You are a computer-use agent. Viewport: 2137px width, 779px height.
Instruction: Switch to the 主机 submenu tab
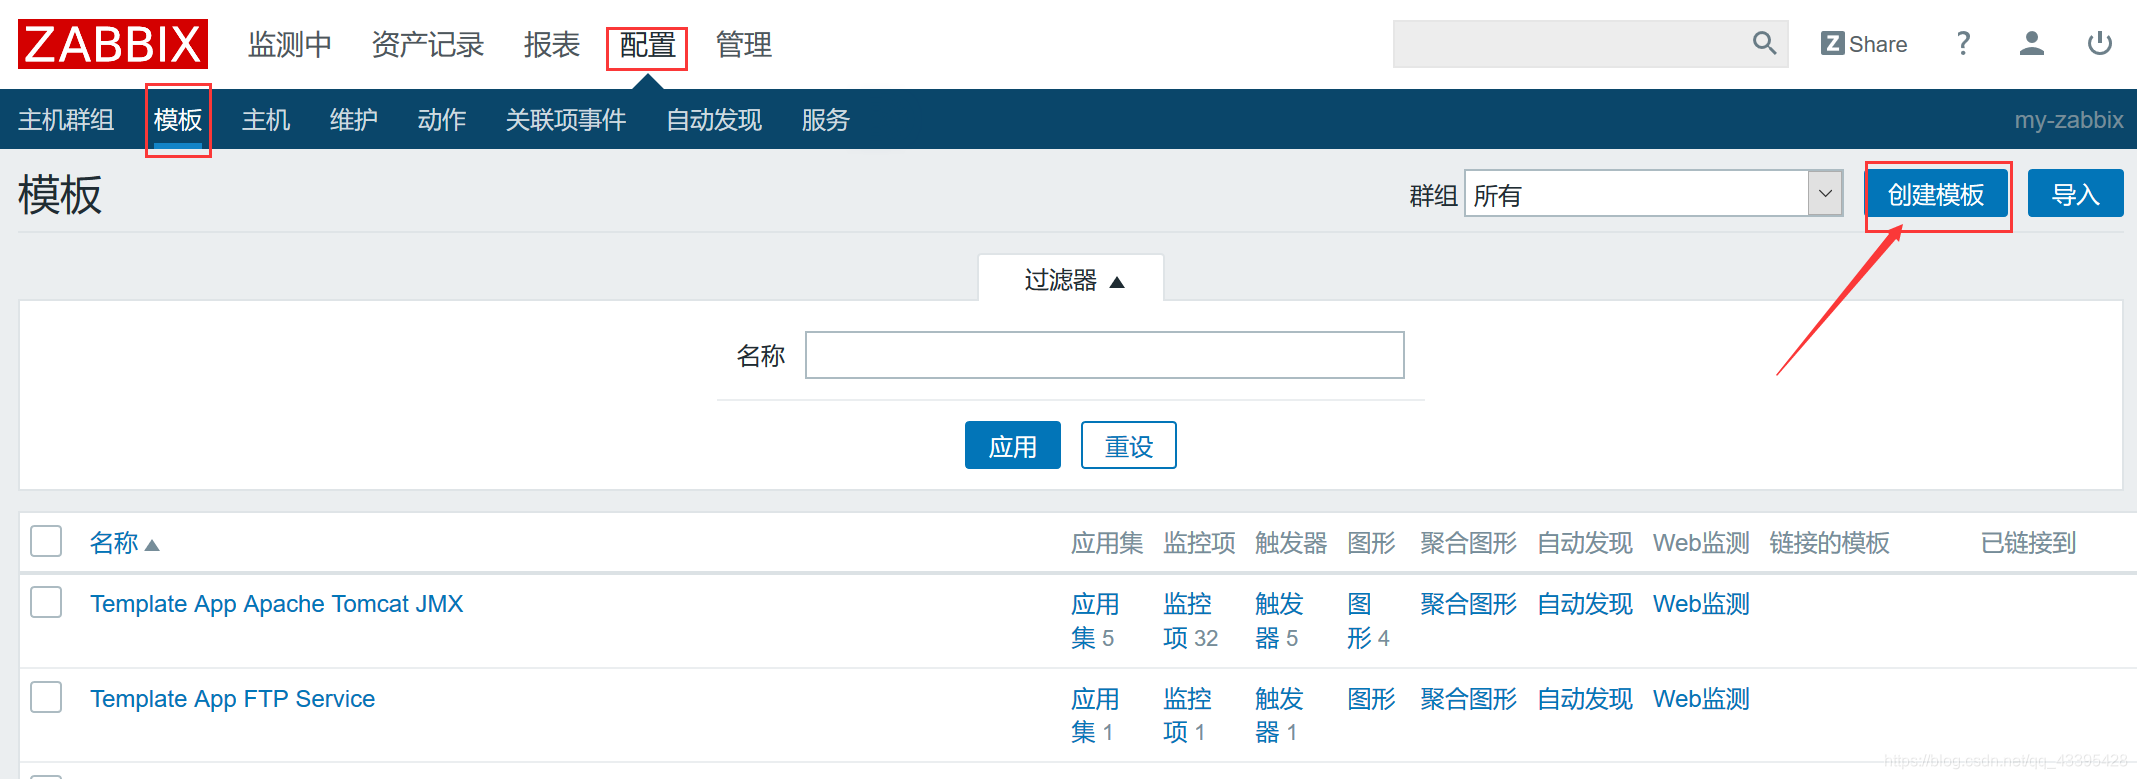[x=266, y=120]
